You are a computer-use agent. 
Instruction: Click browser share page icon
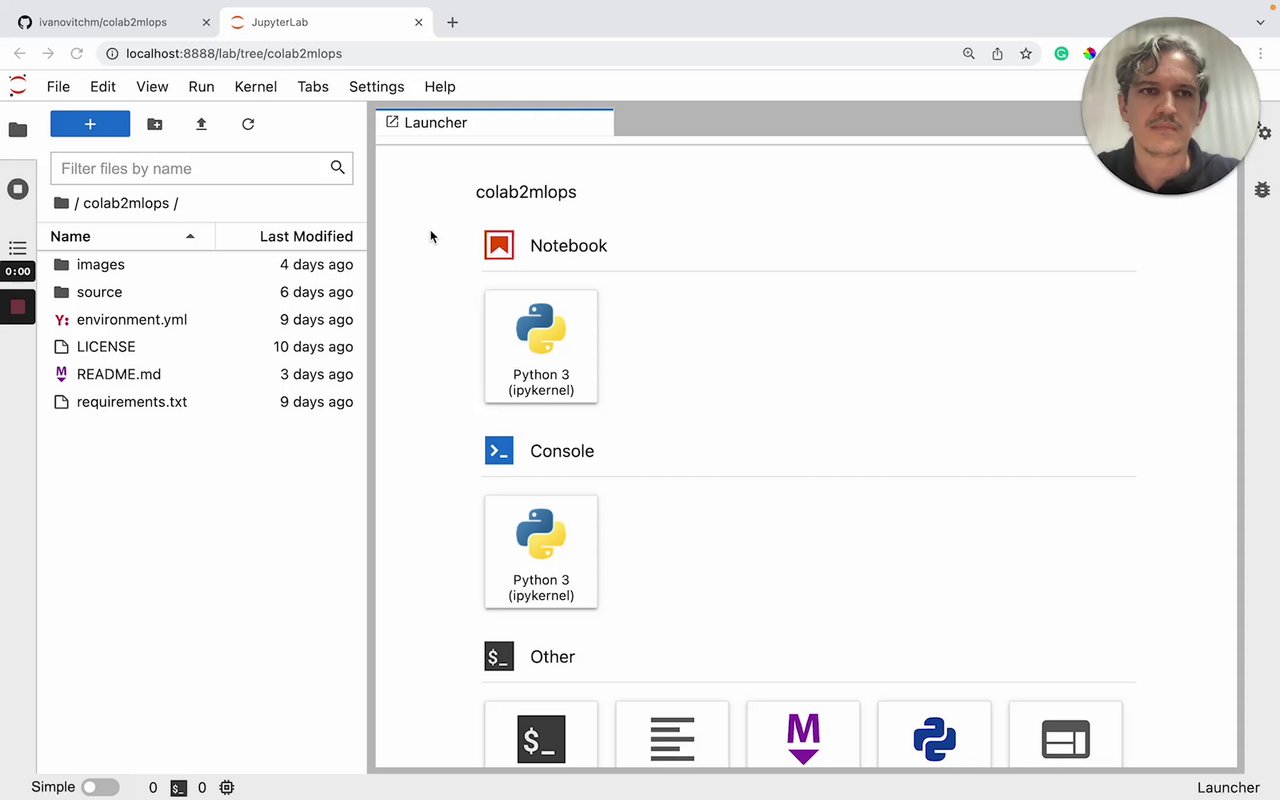click(x=997, y=54)
